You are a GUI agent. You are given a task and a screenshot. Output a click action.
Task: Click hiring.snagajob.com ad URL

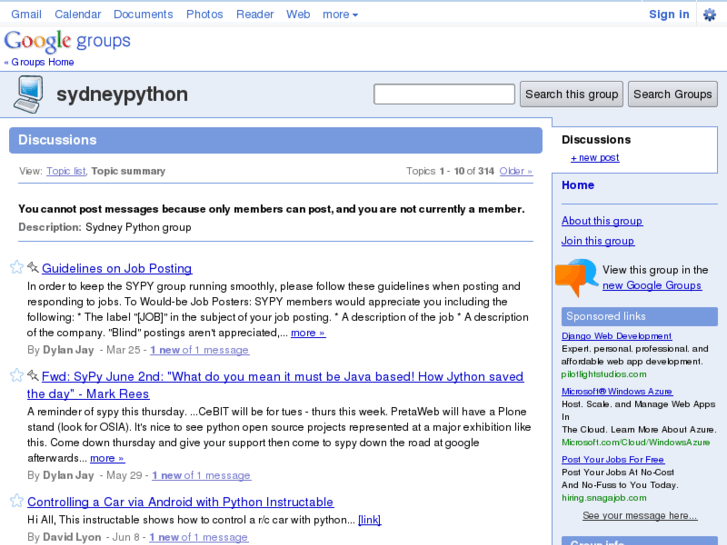pyautogui.click(x=604, y=498)
